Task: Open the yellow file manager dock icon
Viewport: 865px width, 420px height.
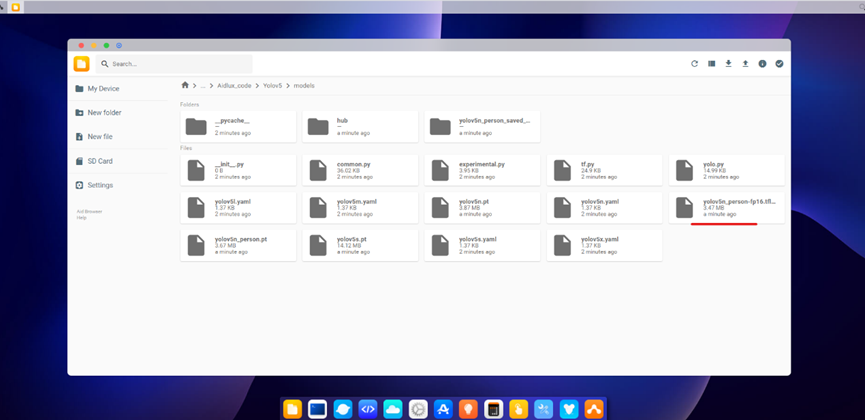Action: (292, 409)
